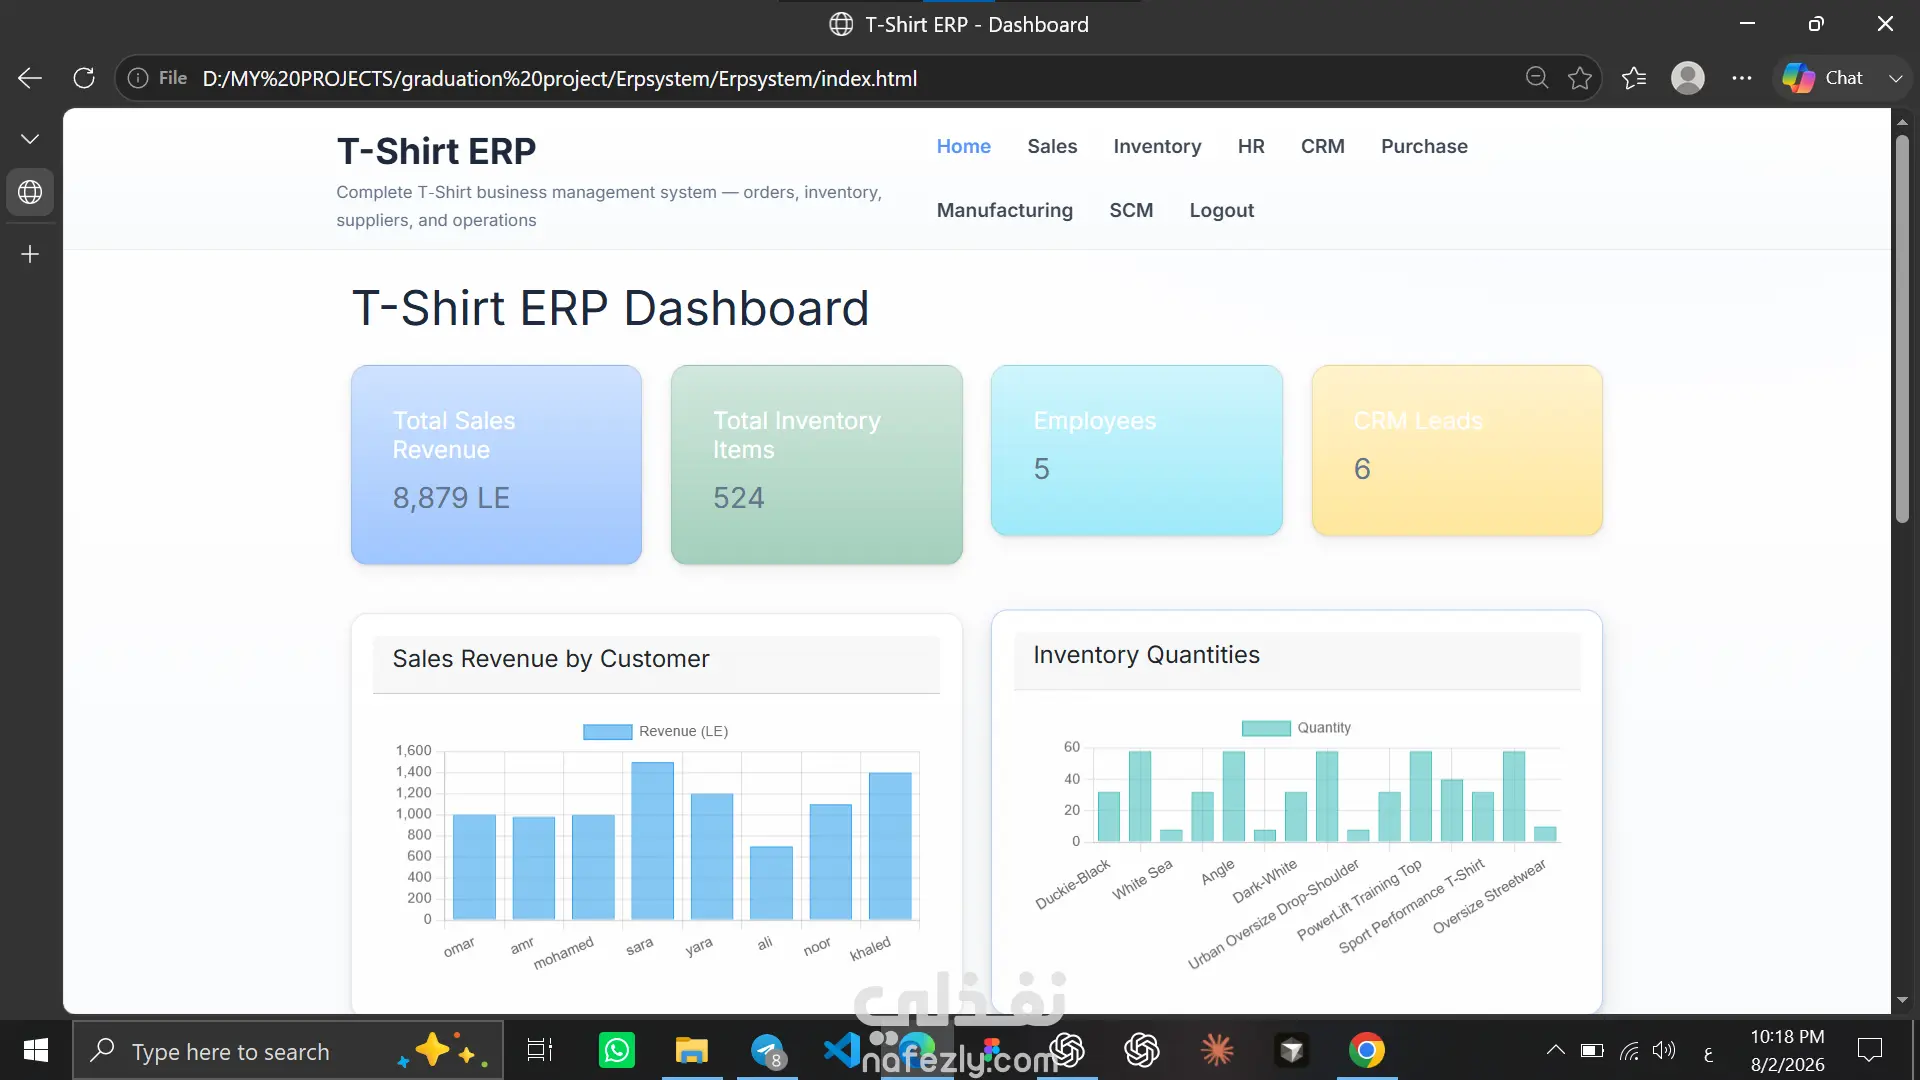This screenshot has height=1080, width=1920.
Task: Open File Explorer from the taskbar
Action: pyautogui.click(x=691, y=1050)
